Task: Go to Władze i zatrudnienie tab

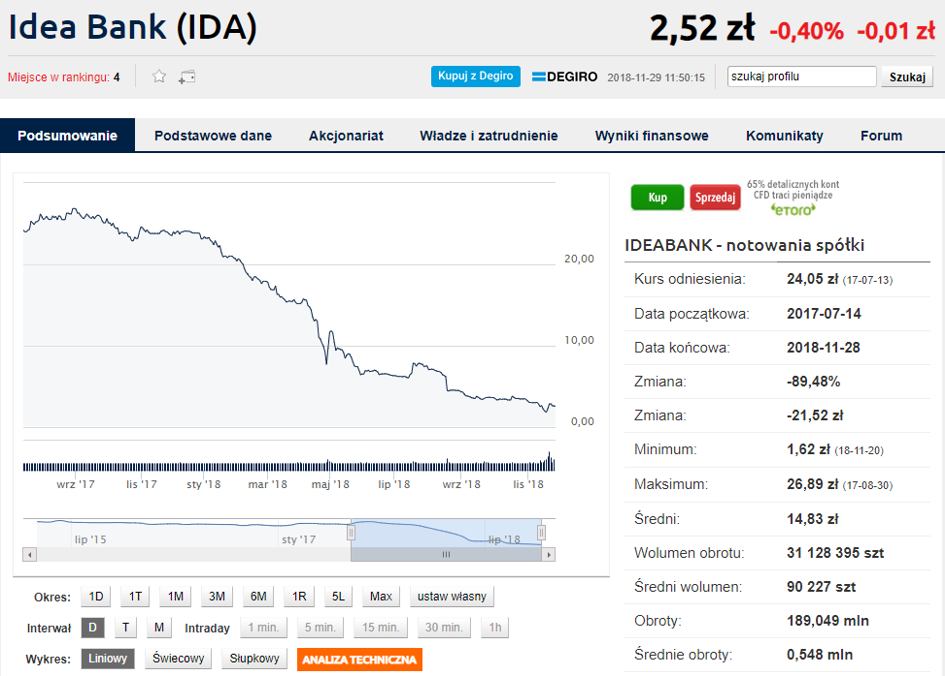Action: pyautogui.click(x=489, y=136)
